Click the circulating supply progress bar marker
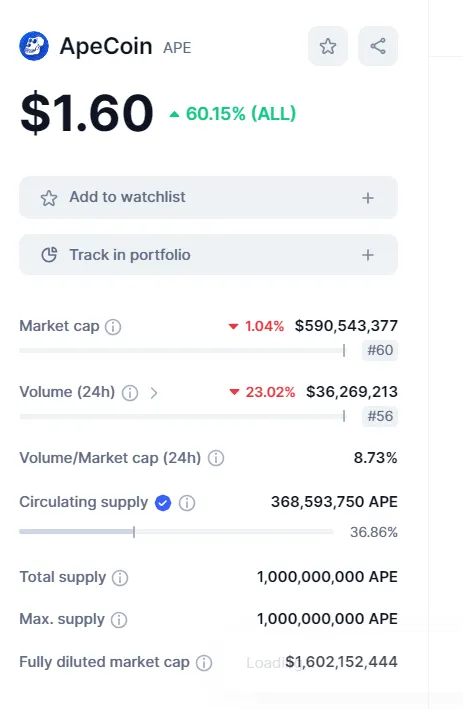 point(134,532)
